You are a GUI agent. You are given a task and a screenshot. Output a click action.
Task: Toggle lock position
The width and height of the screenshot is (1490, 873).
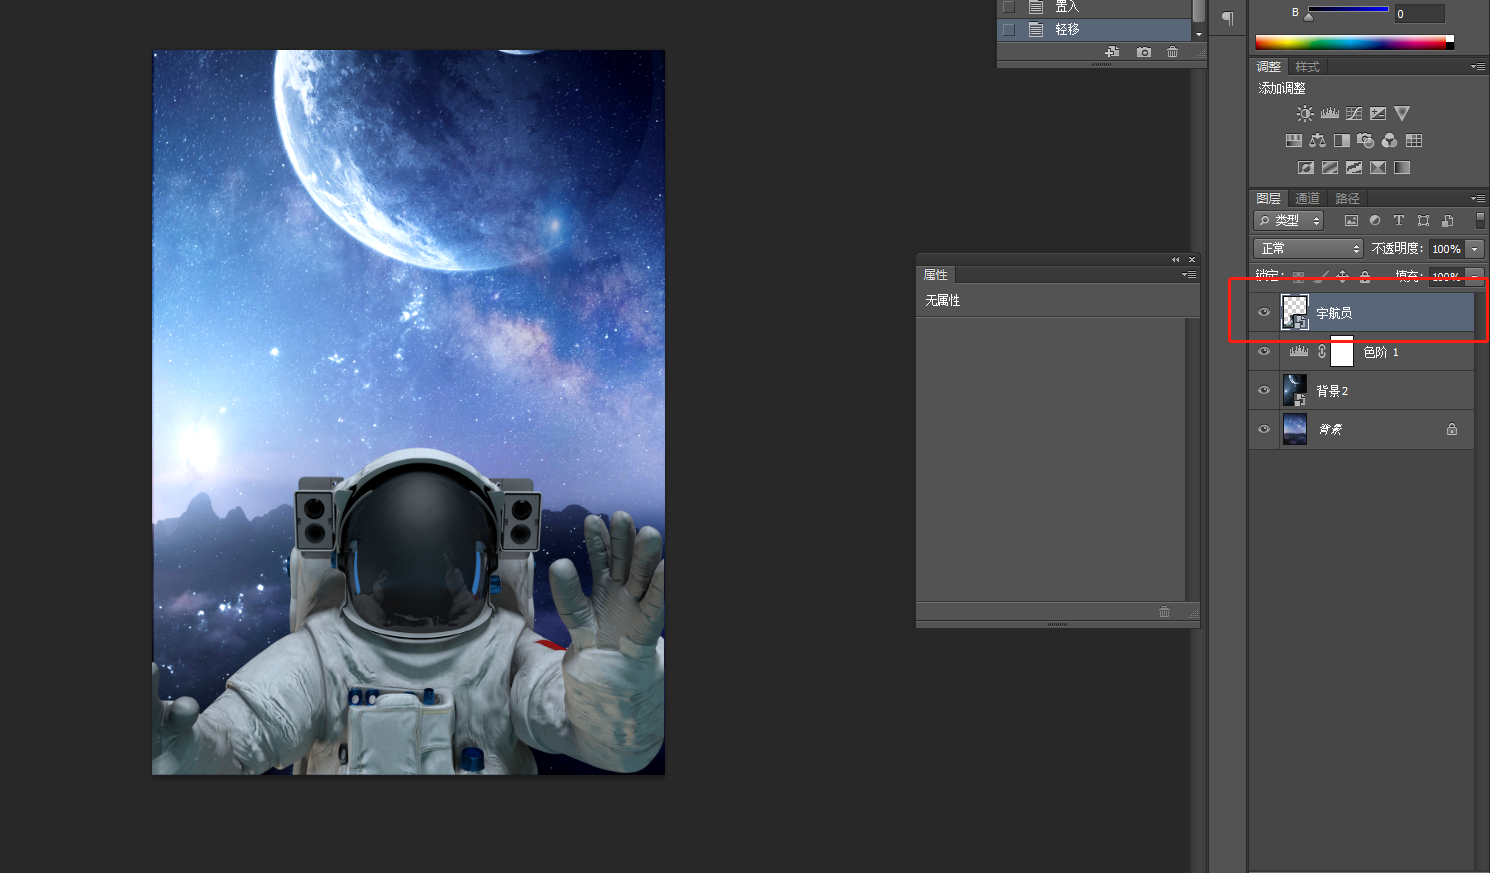tap(1342, 276)
